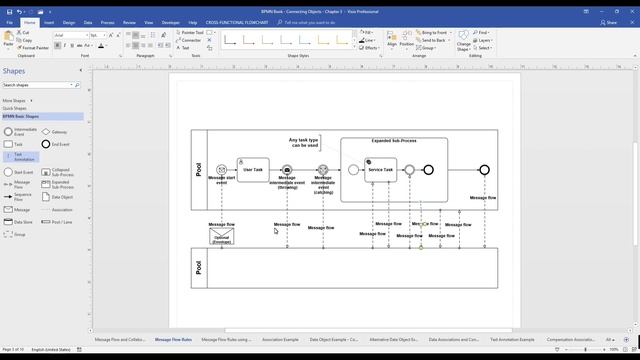Open the Association Example page tab
The height and width of the screenshot is (360, 640).
280,339
